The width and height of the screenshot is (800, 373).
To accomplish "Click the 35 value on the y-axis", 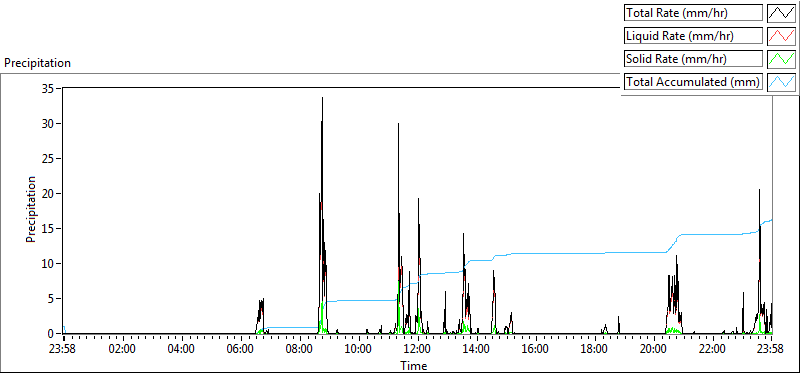I will click(x=48, y=88).
